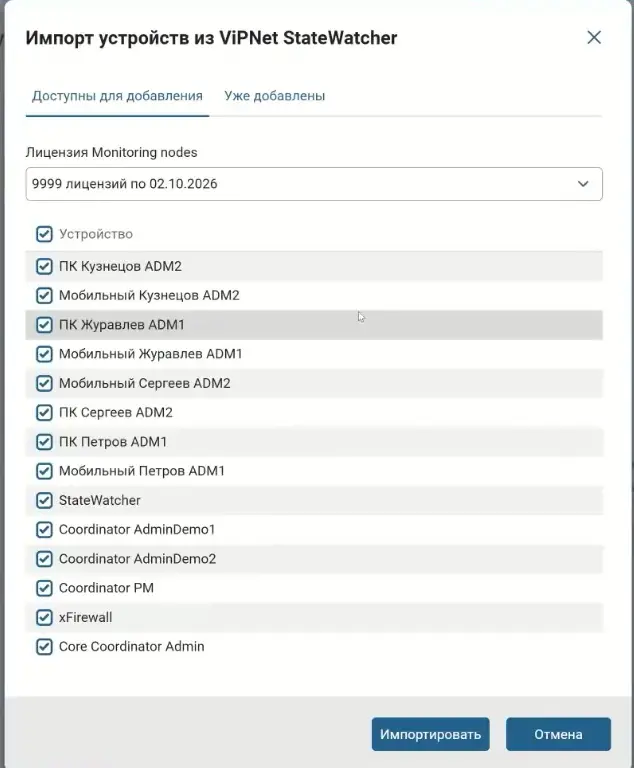This screenshot has height=768, width=634.
Task: Click the "Мобильный Журавлев ADM1" device name
Action: tap(150, 354)
